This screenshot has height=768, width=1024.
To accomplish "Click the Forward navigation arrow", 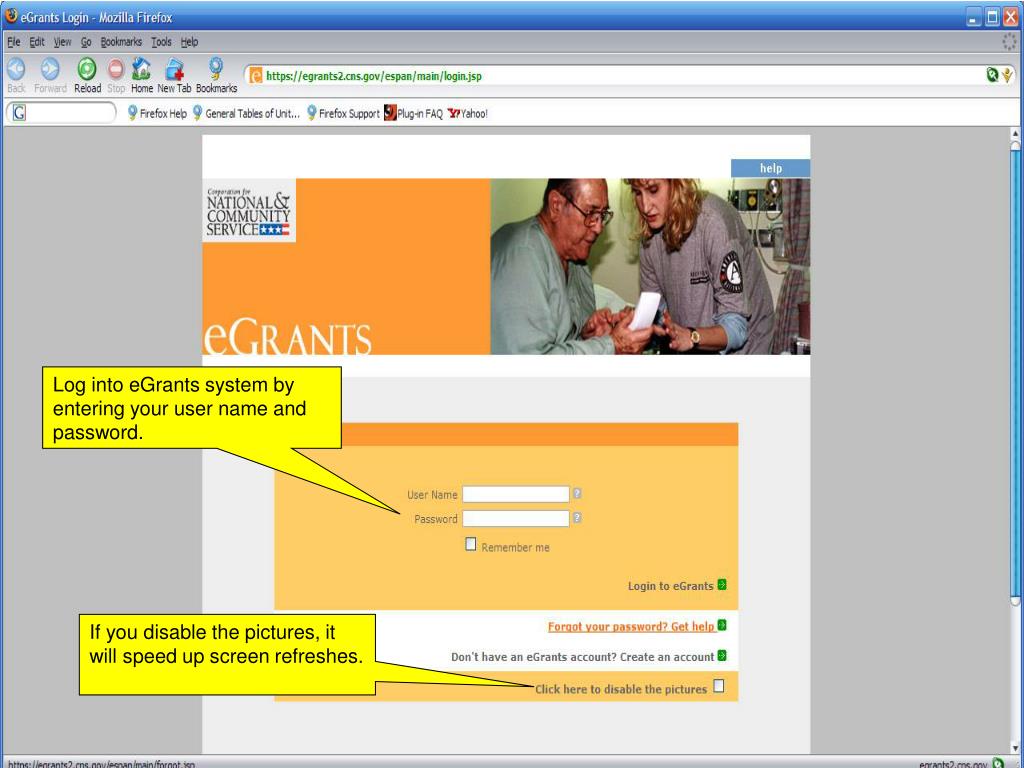I will [x=50, y=69].
